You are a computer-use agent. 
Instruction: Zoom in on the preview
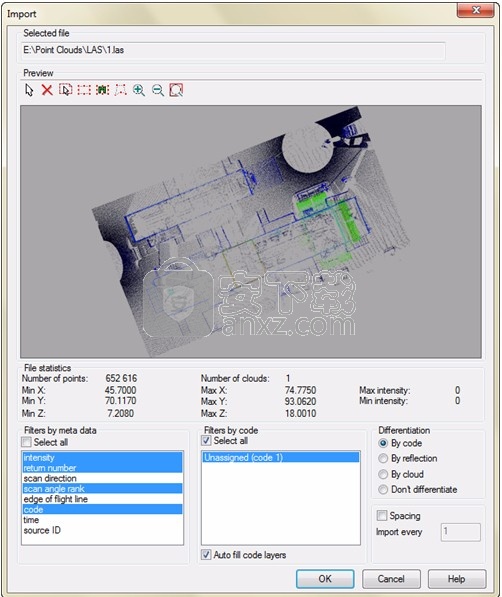[x=139, y=90]
